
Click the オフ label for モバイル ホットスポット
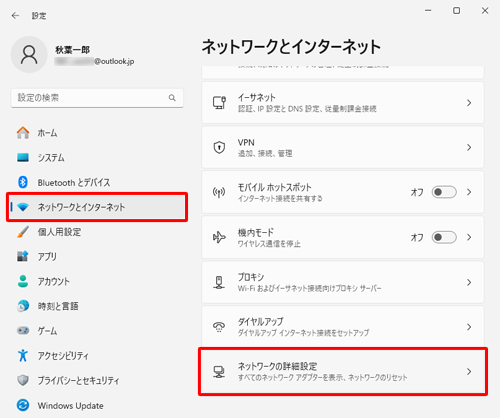[417, 192]
